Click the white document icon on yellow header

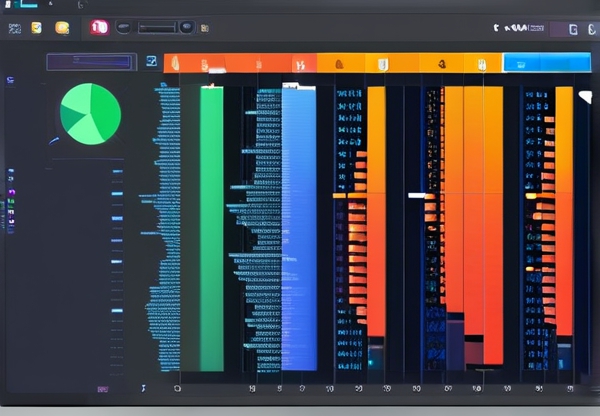tap(382, 64)
